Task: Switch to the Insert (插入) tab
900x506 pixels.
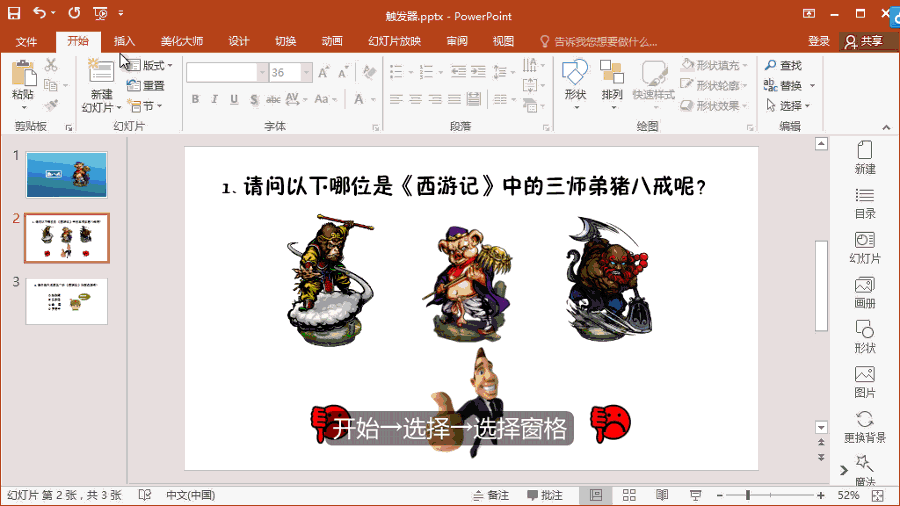Action: [x=124, y=41]
